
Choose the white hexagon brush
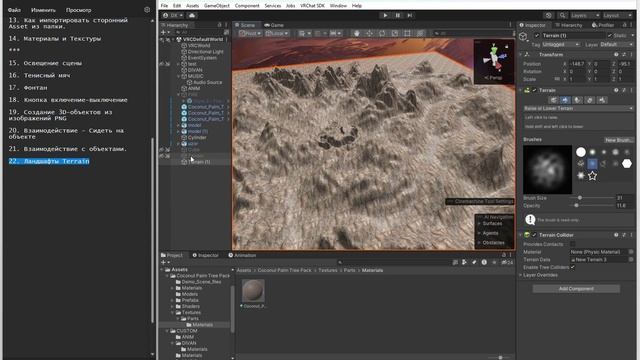[x=627, y=164]
